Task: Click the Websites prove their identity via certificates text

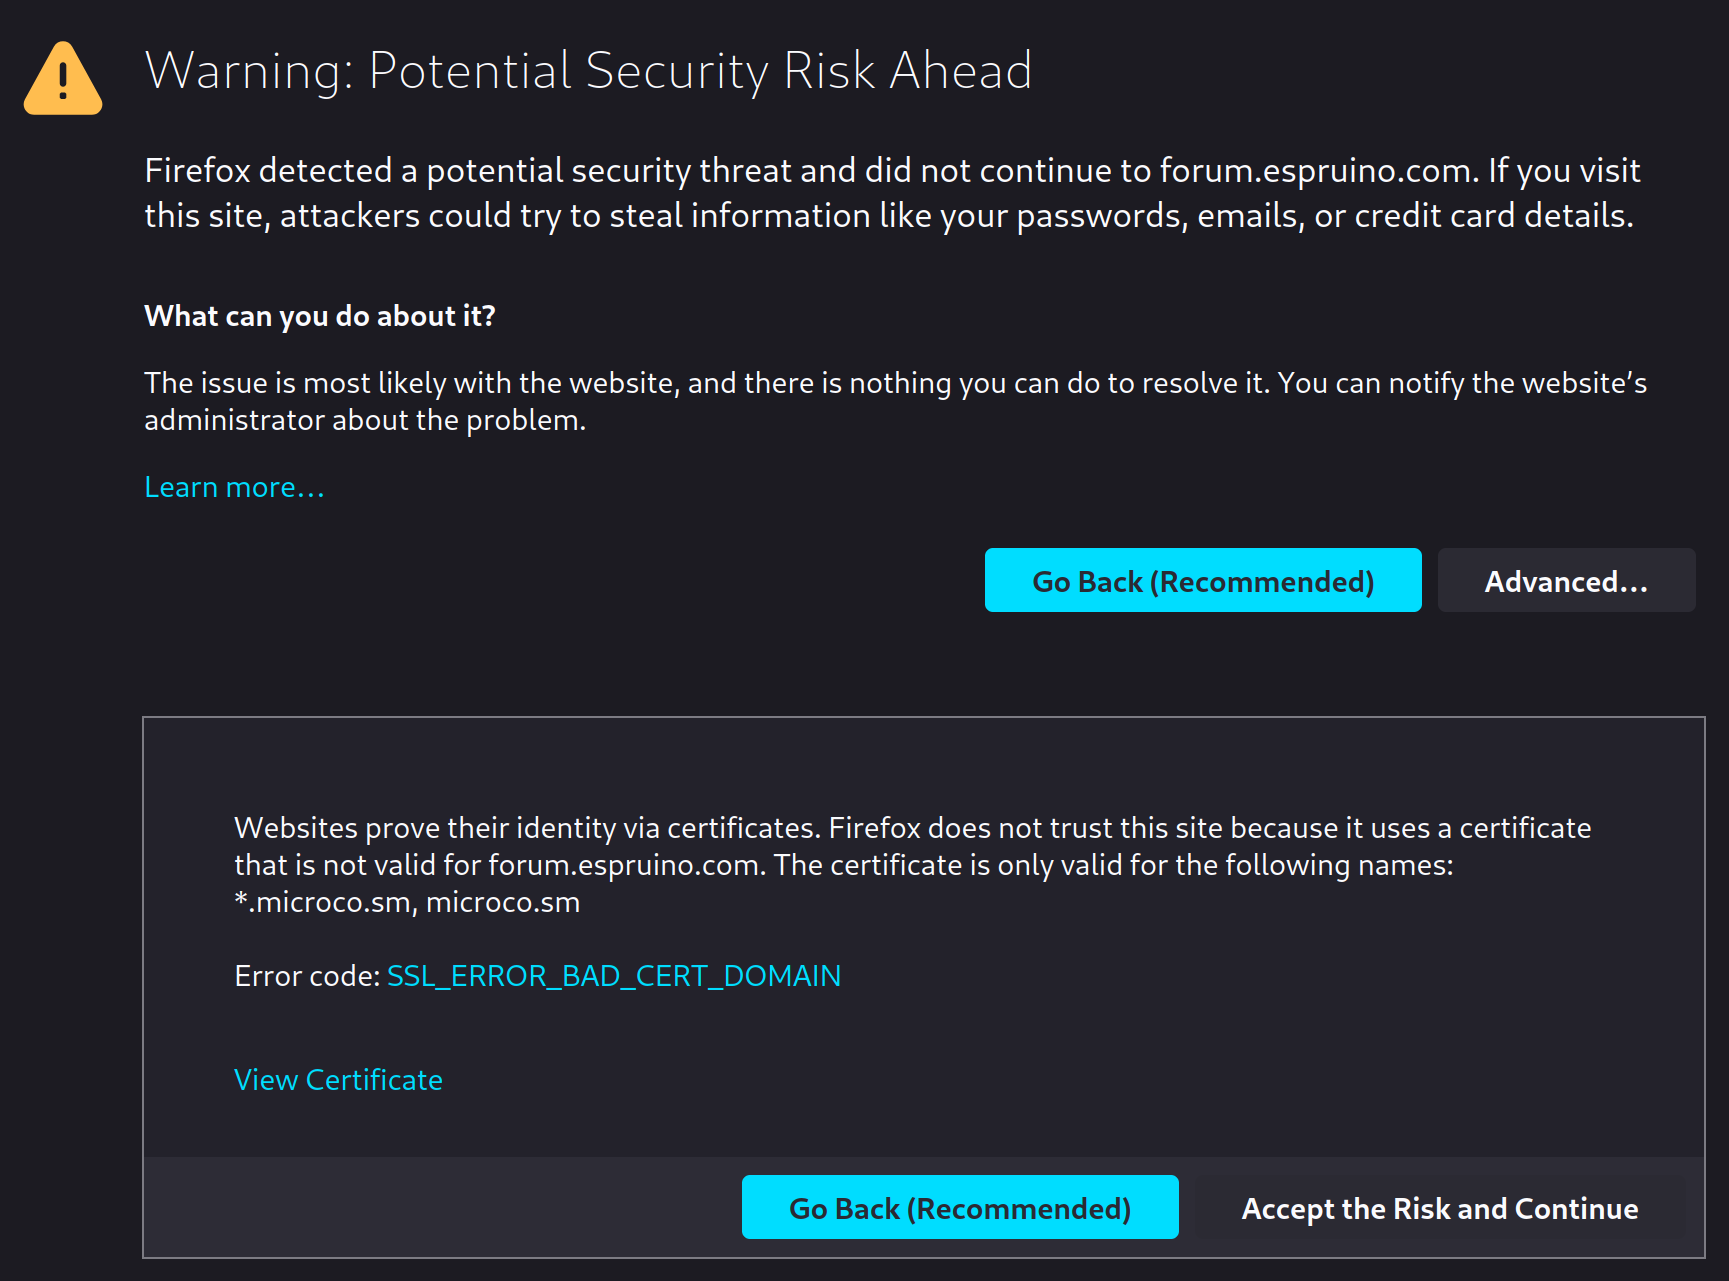Action: tap(912, 865)
